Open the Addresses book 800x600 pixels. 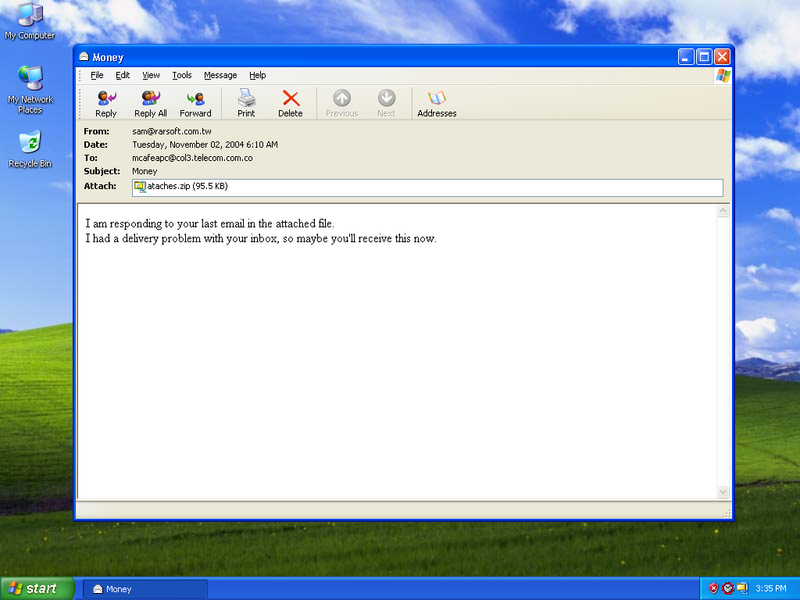pyautogui.click(x=437, y=104)
